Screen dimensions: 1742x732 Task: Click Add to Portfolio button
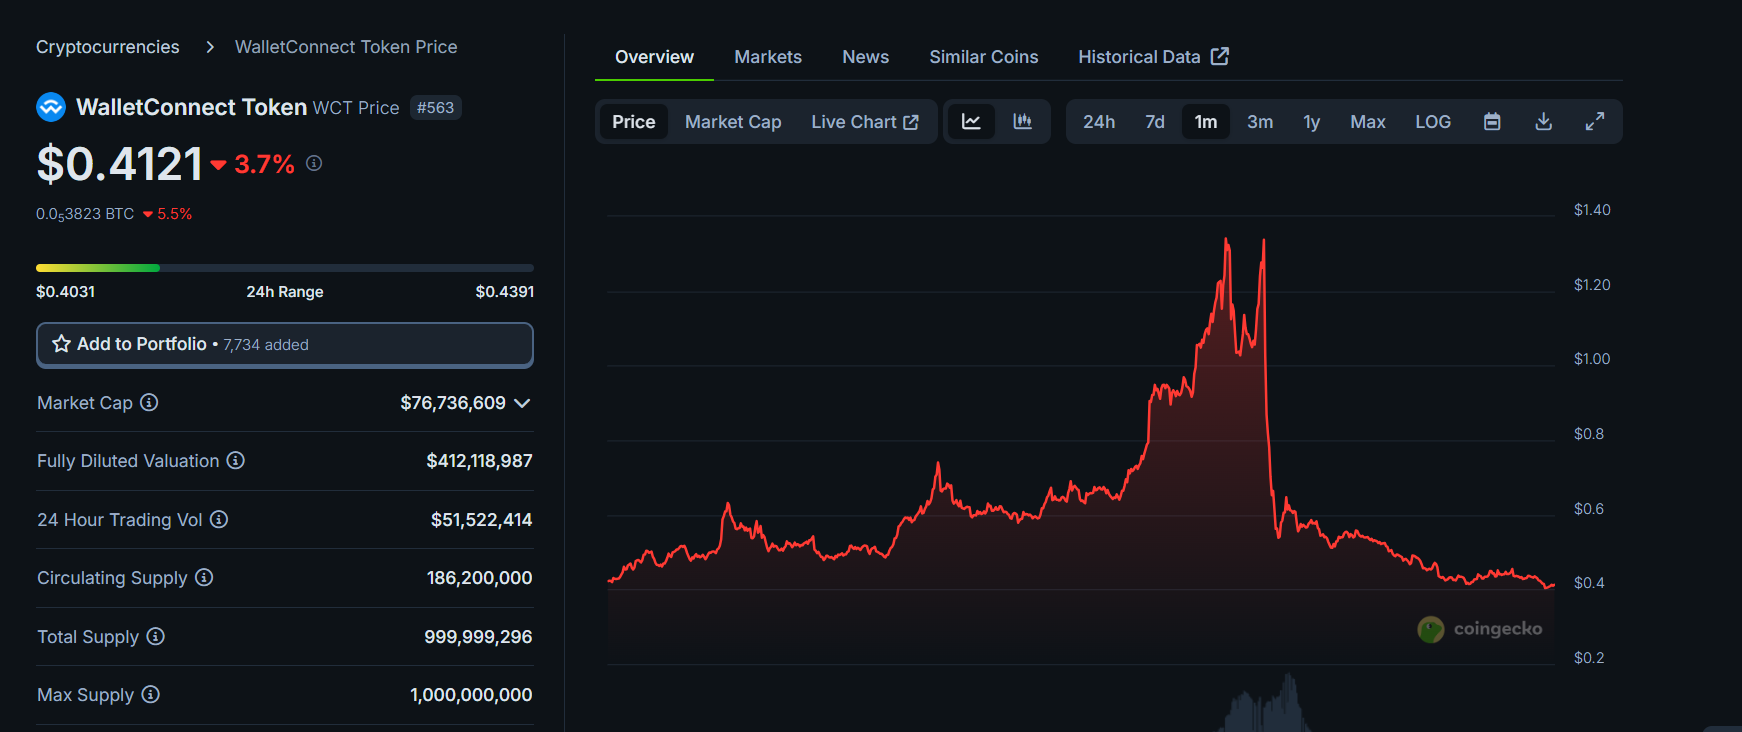tap(285, 344)
